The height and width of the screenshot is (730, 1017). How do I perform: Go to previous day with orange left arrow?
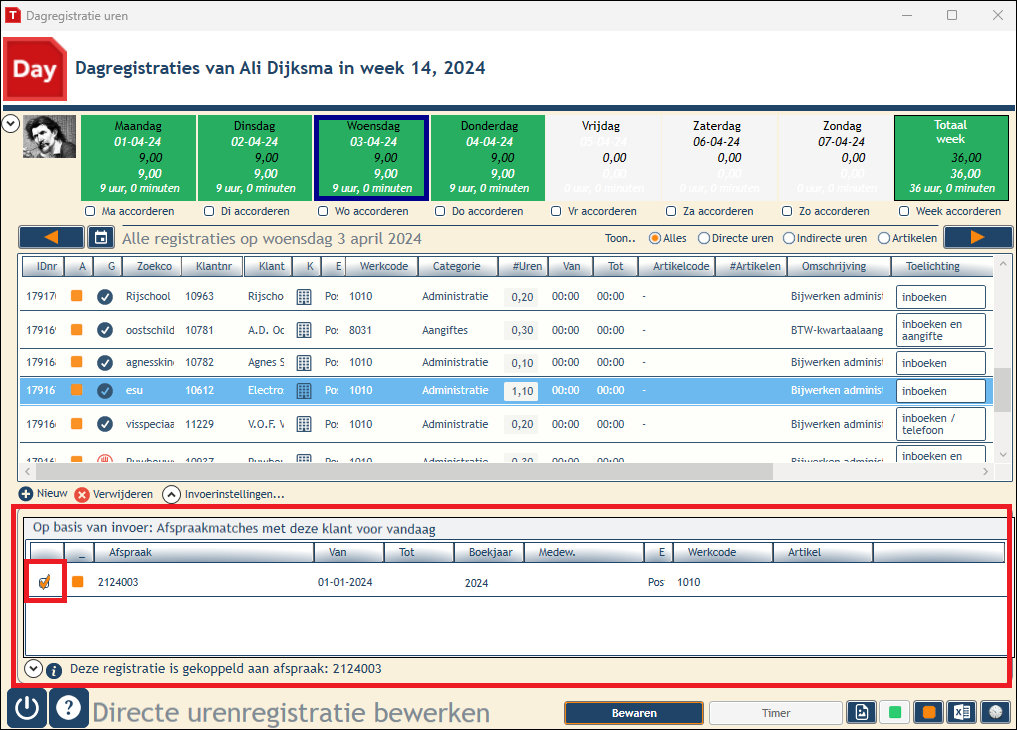51,238
